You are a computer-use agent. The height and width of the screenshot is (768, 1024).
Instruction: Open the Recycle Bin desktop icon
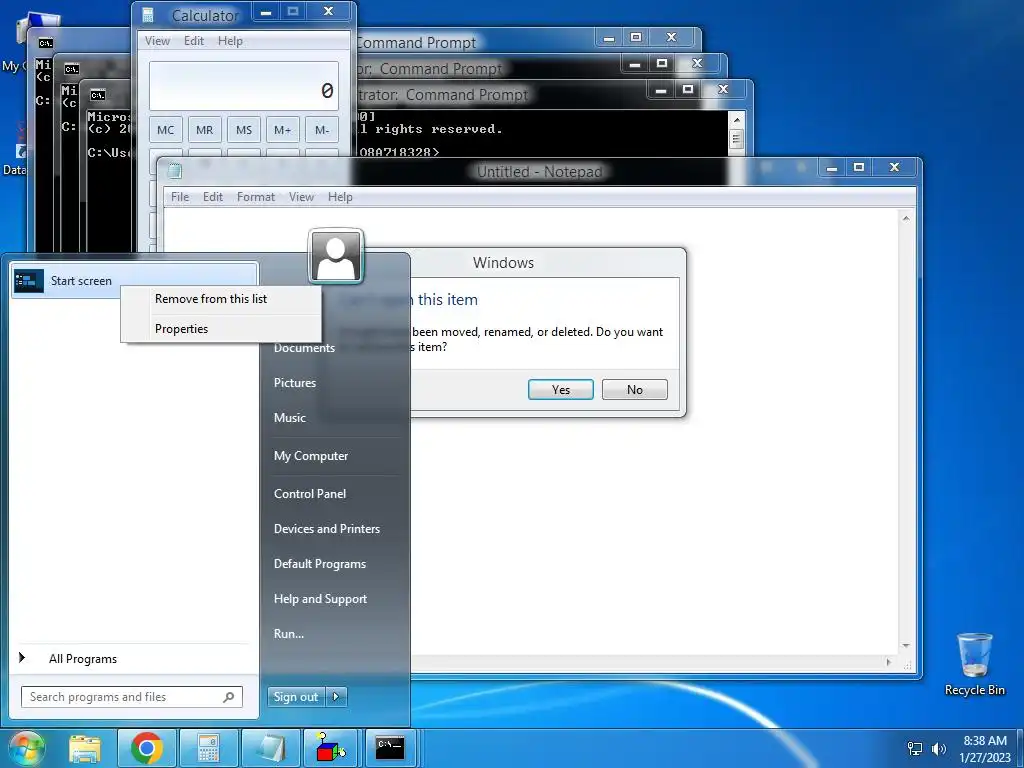974,664
